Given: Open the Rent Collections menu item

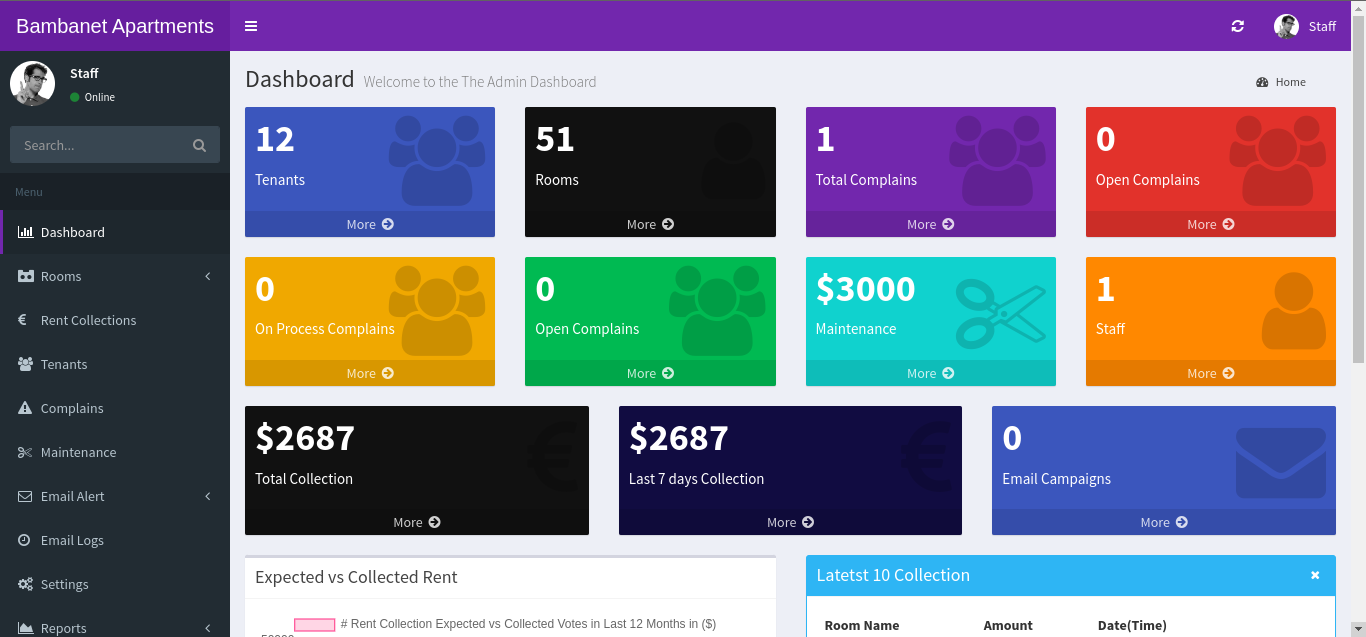Looking at the screenshot, I should (115, 320).
